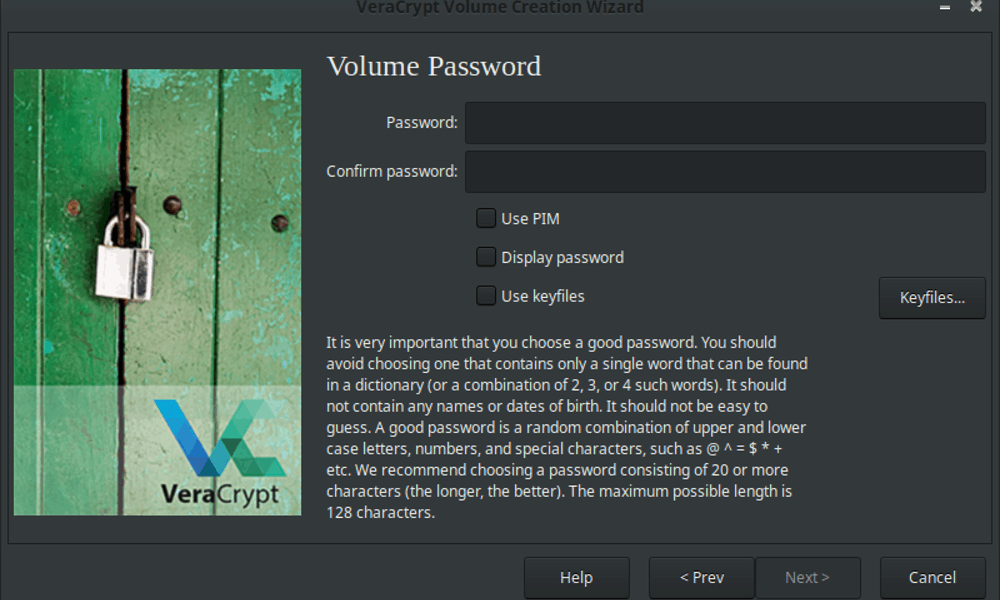Enable the Use PIM checkbox
This screenshot has width=1000, height=600.
point(486,218)
